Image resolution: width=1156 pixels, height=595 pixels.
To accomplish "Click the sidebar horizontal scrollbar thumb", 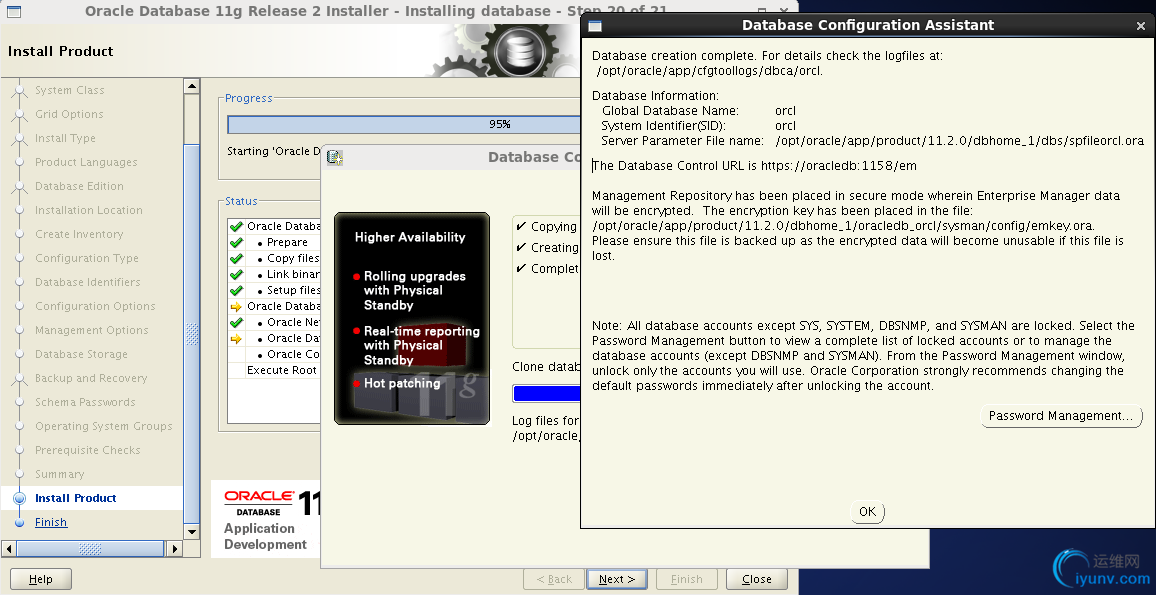I will click(90, 549).
